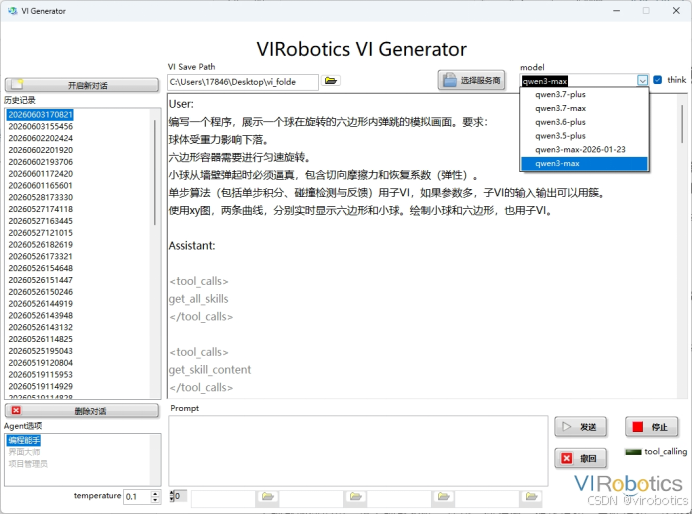Start new conversation with 开启新对话 button
Screen dimensions: 693x514
82,85
